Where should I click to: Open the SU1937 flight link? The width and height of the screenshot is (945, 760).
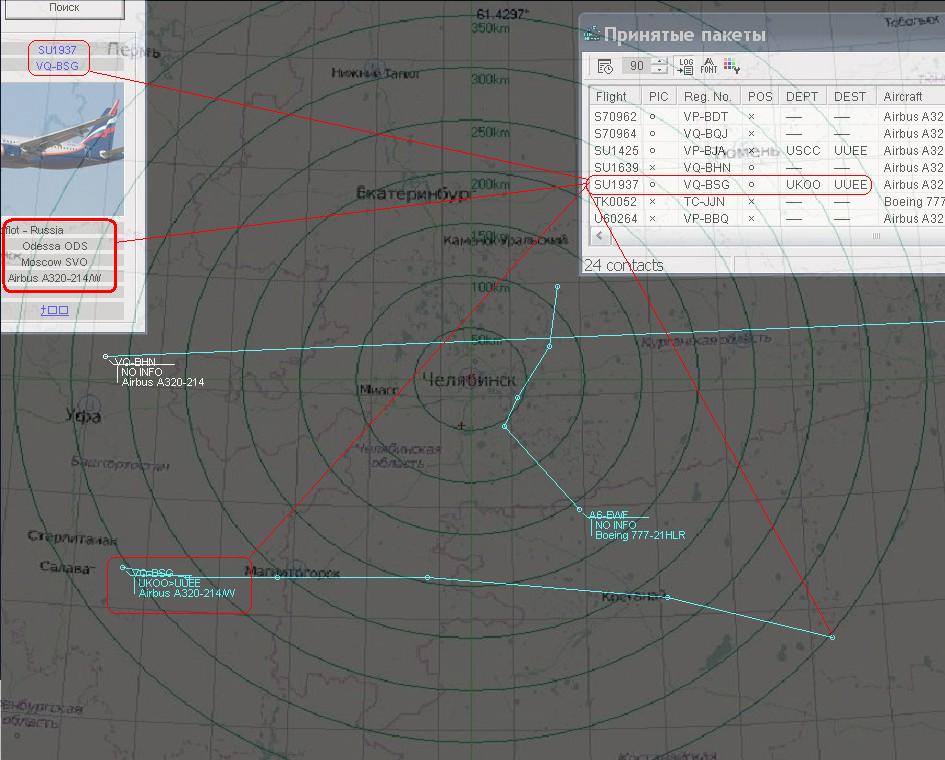(57, 49)
